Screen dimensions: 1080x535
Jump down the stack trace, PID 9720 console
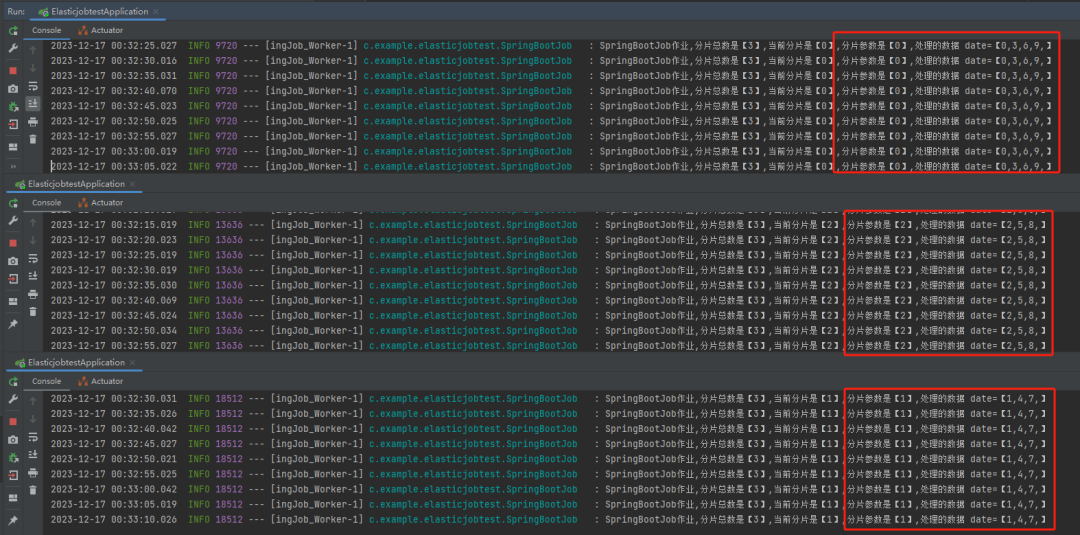[x=33, y=68]
